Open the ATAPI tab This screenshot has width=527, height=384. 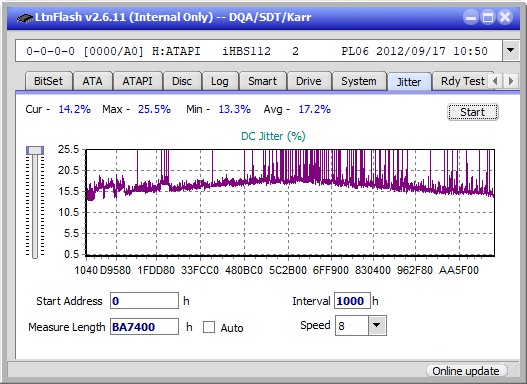pyautogui.click(x=137, y=81)
